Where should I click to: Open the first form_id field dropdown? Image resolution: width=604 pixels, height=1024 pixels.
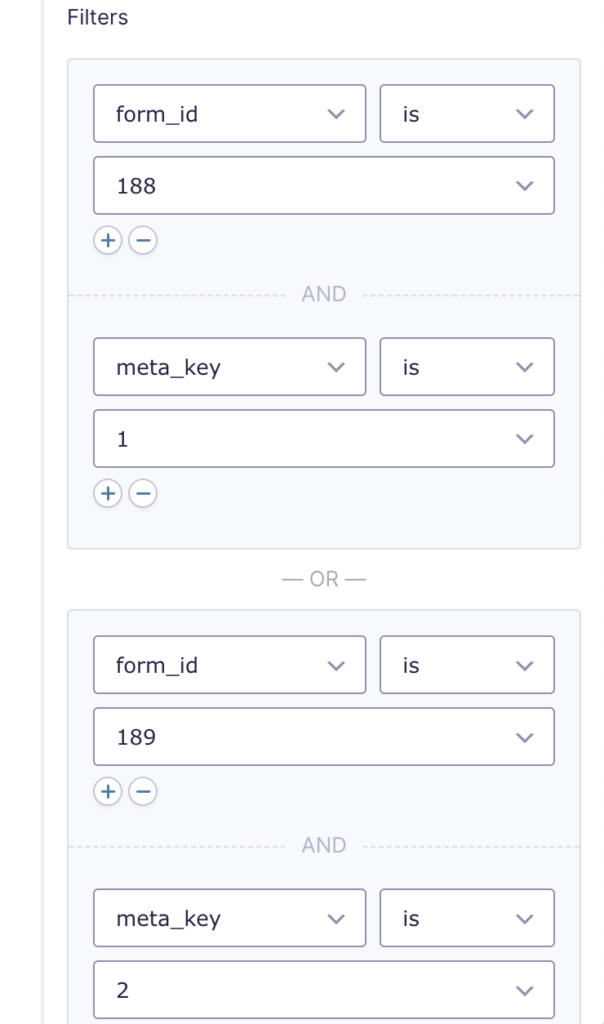tap(230, 114)
